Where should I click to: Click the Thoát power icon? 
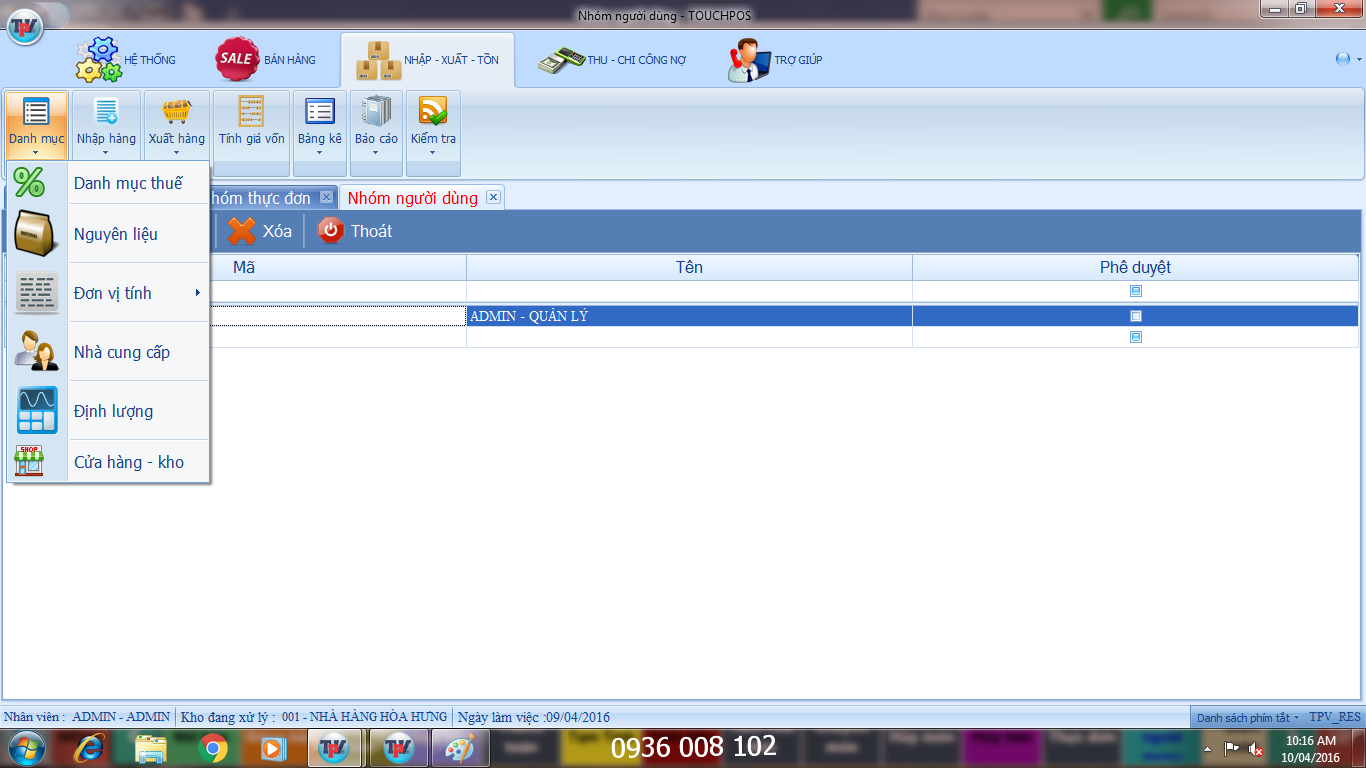[330, 231]
